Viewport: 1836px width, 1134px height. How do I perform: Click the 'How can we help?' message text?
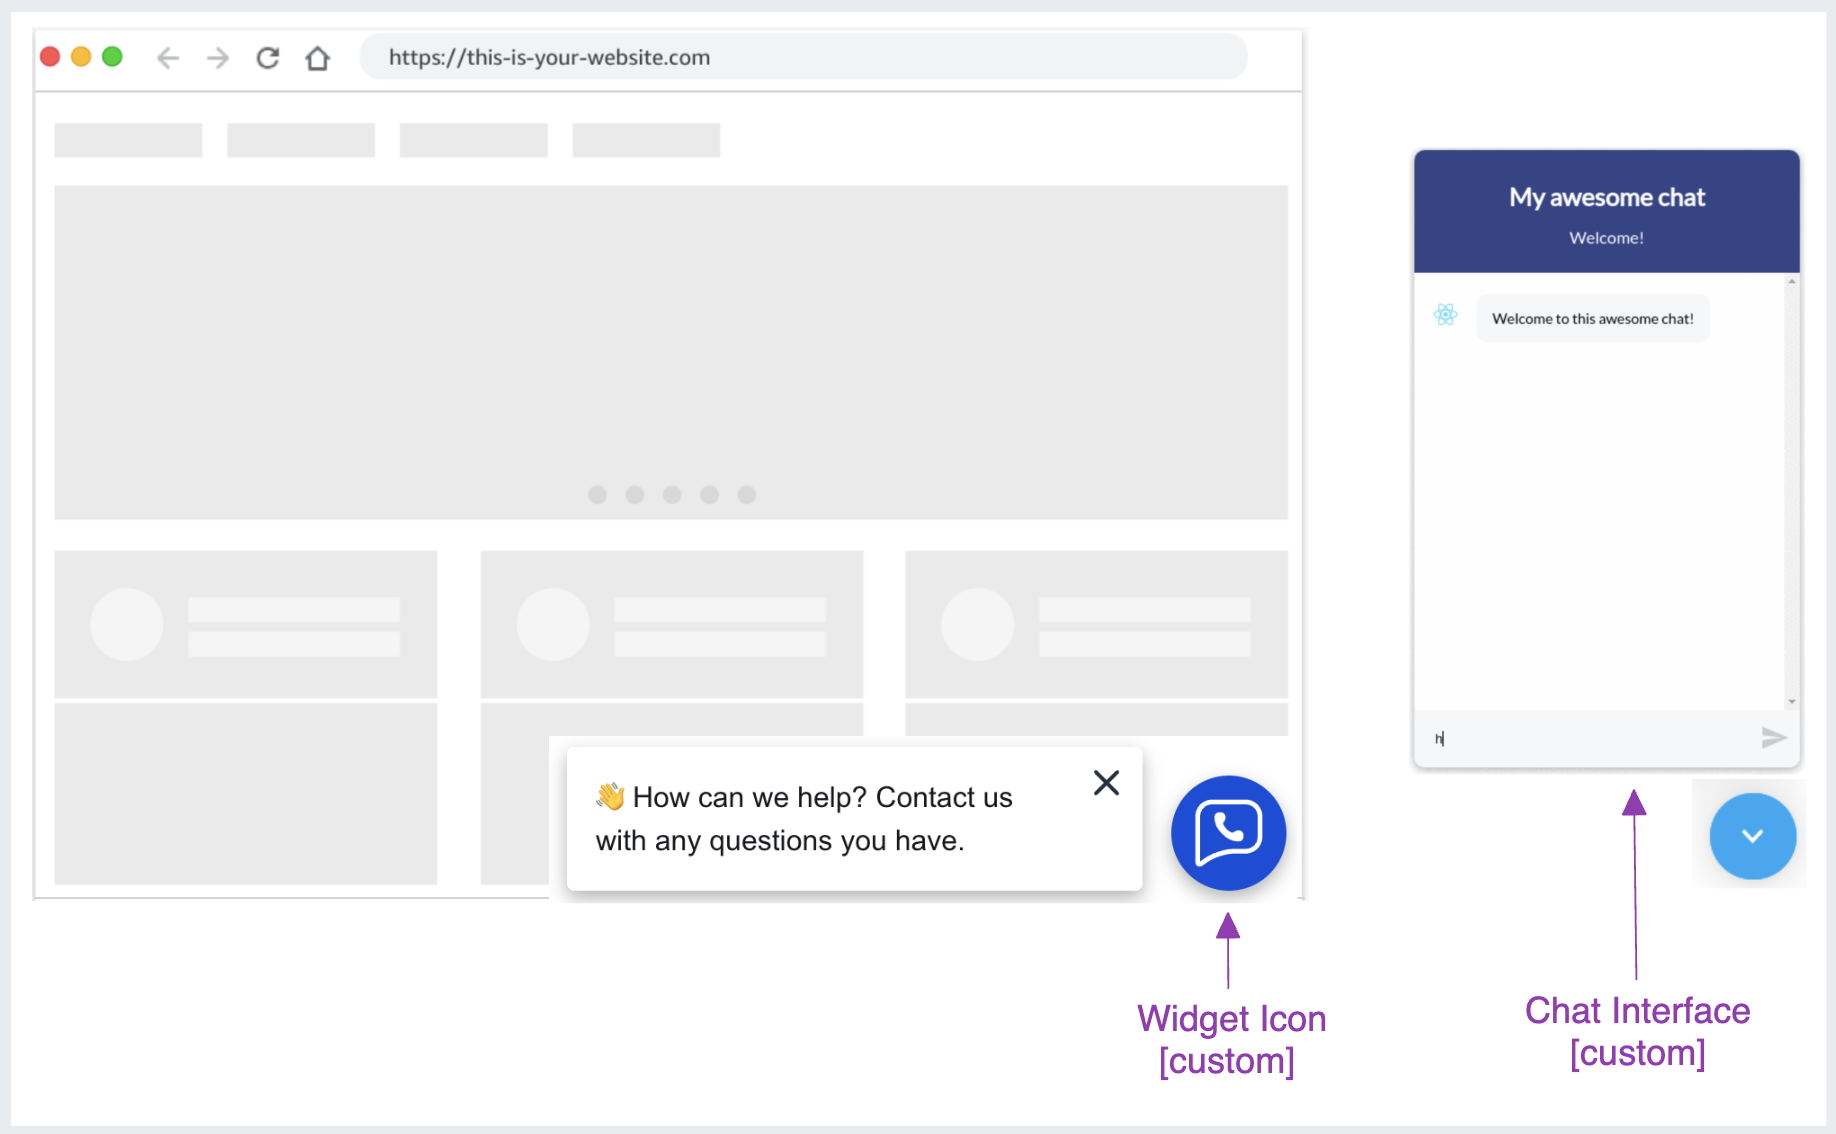(804, 819)
